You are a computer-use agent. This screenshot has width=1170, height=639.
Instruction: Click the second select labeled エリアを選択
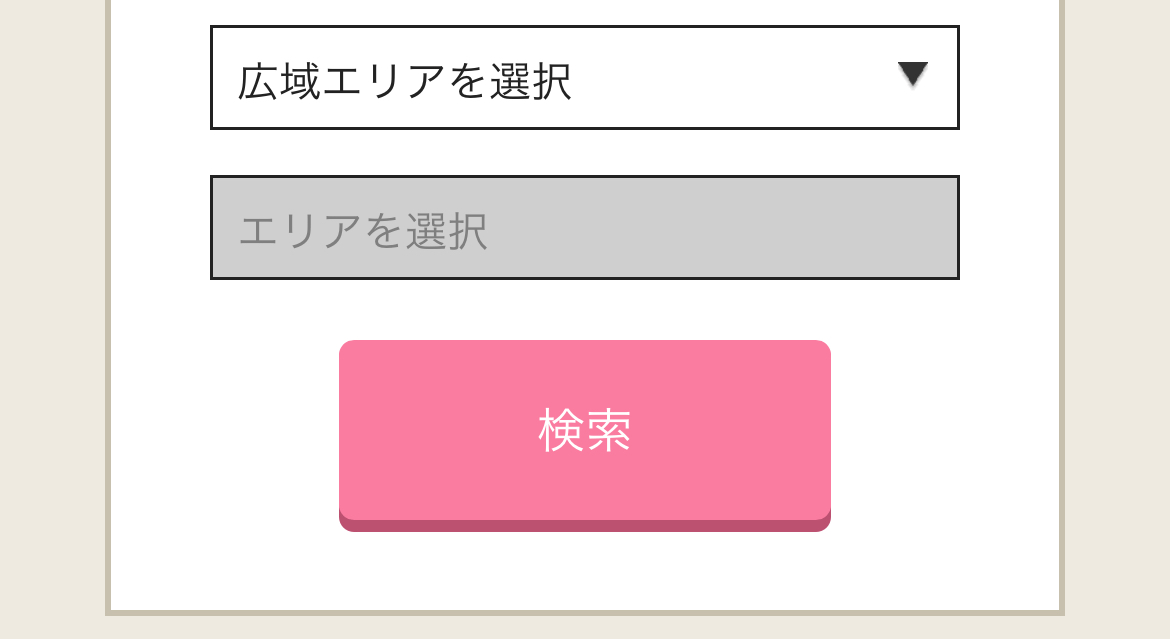click(x=584, y=228)
